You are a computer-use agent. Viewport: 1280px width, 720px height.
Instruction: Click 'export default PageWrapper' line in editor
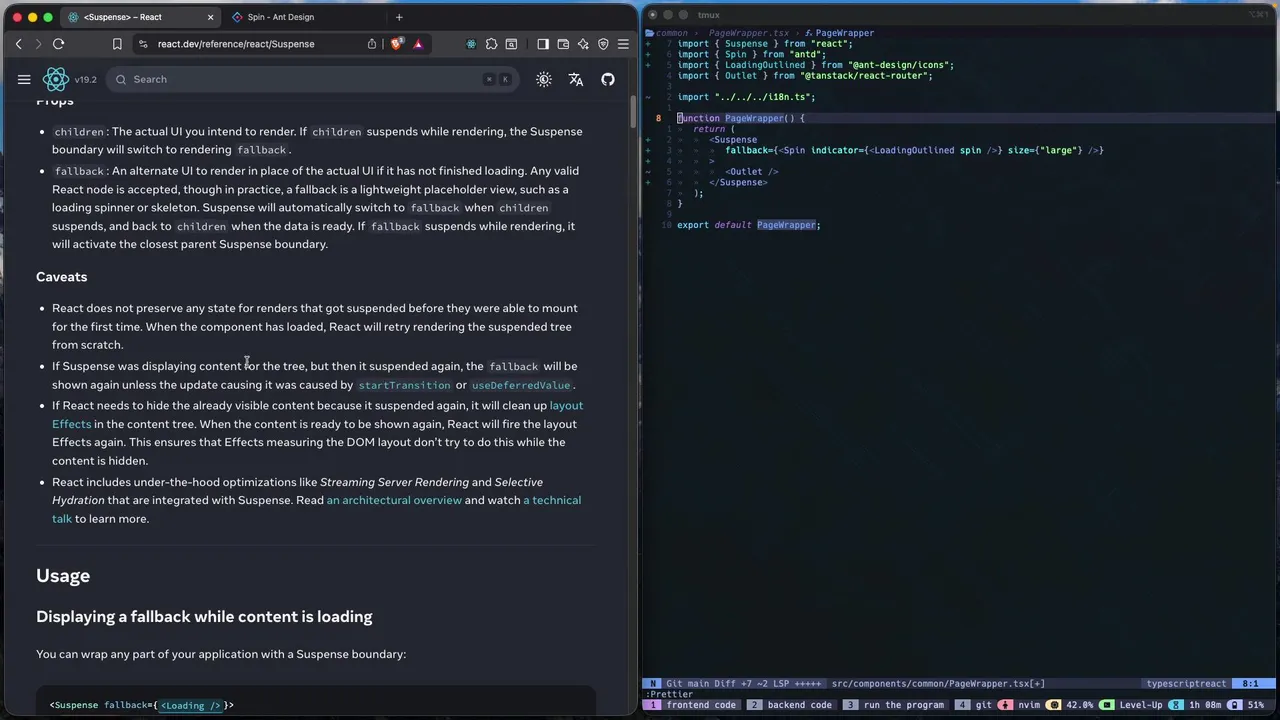748,225
